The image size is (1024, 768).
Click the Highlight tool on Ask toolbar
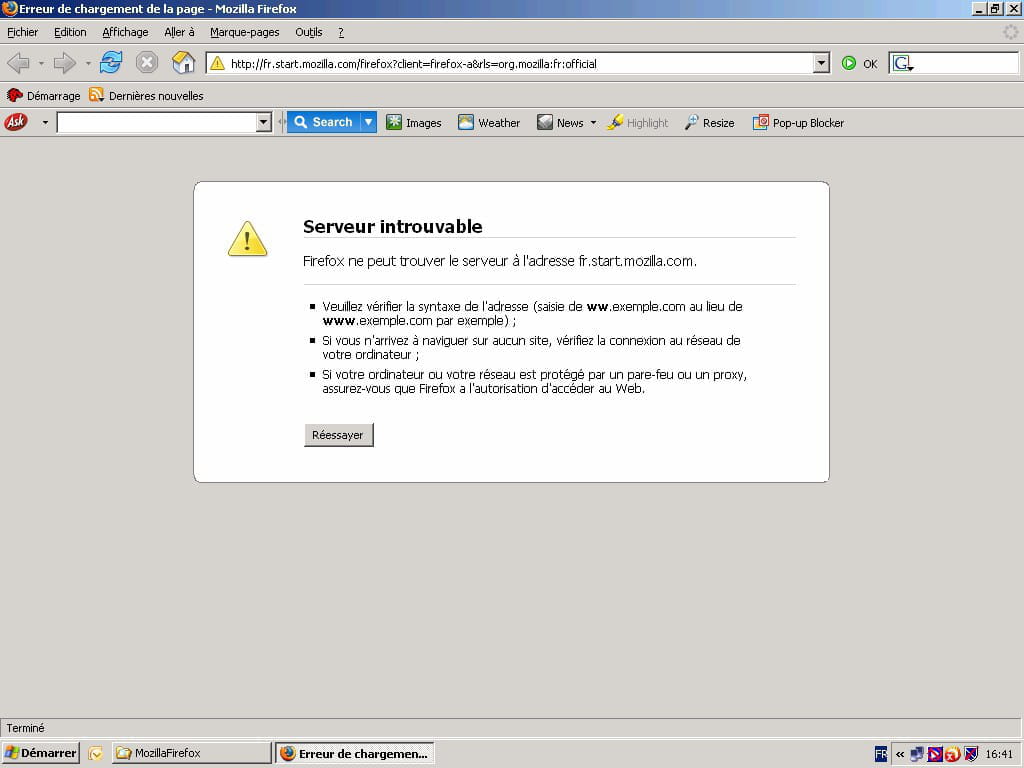pyautogui.click(x=637, y=123)
